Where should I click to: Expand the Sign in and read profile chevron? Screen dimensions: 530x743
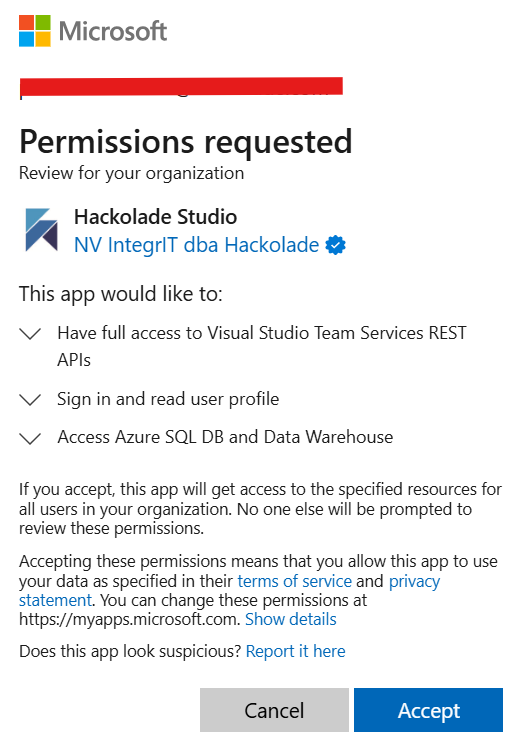click(30, 399)
